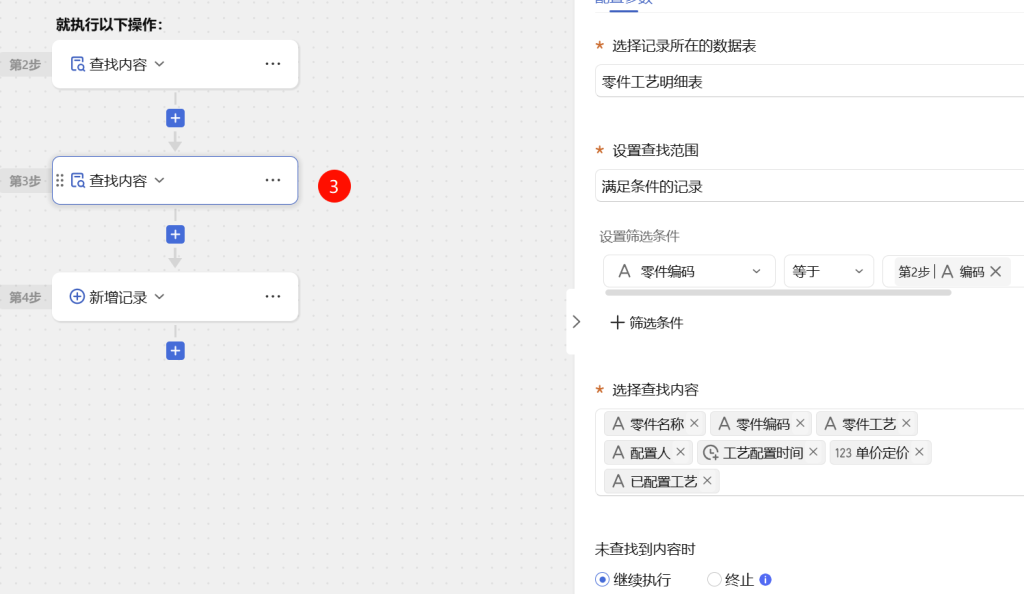Open more options for step 3 查找内容
This screenshot has height=594, width=1024.
click(x=273, y=180)
